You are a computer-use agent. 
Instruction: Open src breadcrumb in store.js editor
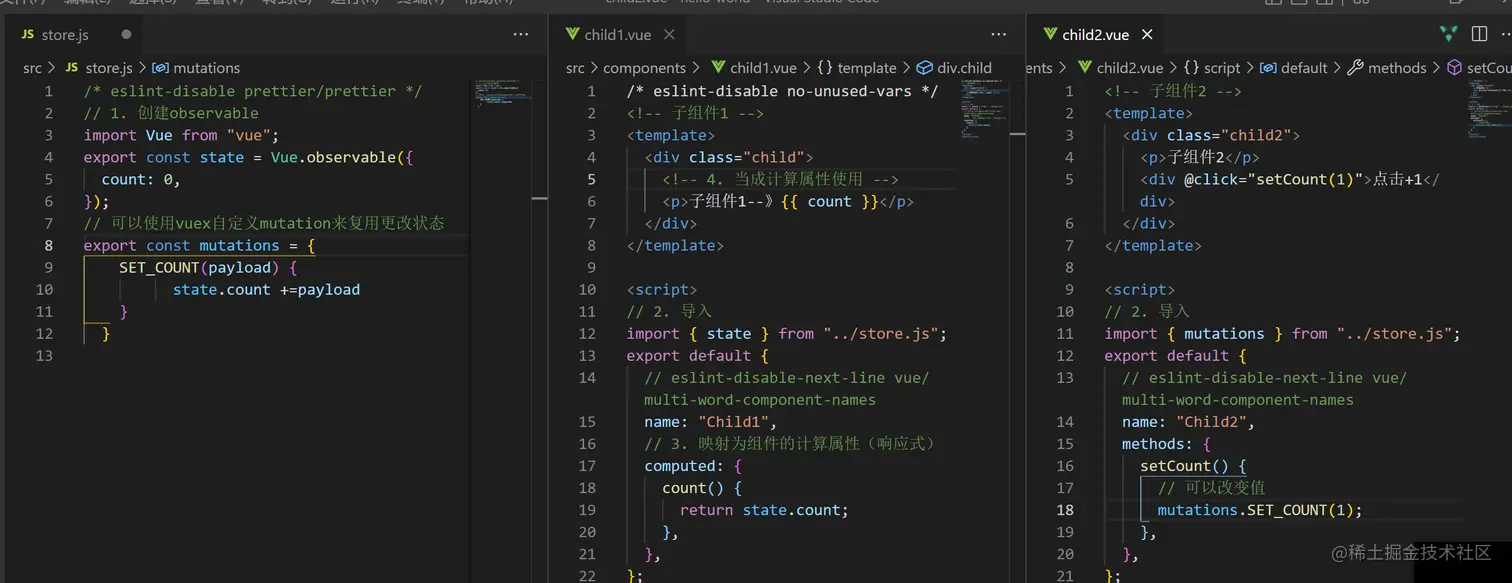[x=33, y=68]
